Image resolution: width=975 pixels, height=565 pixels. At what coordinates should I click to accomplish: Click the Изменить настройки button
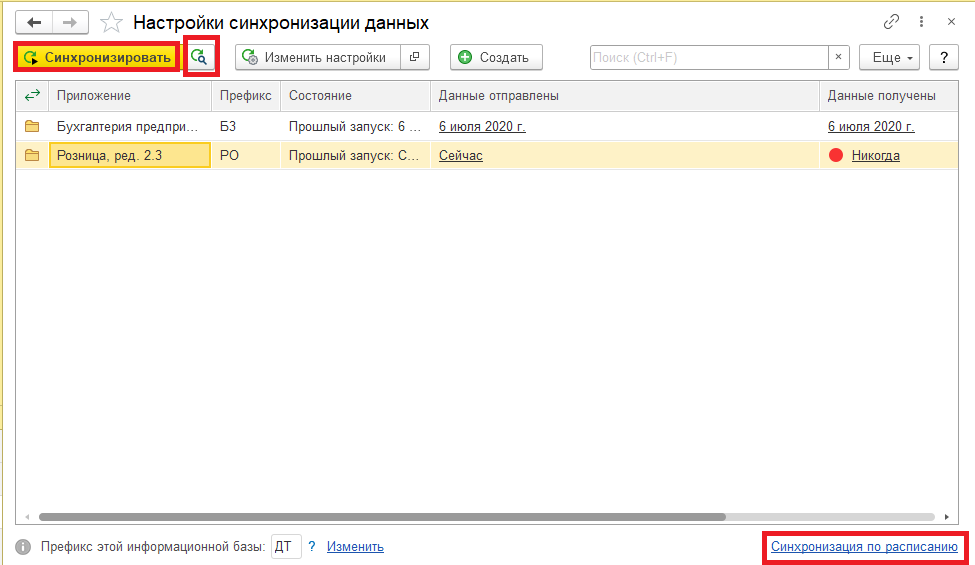(317, 58)
